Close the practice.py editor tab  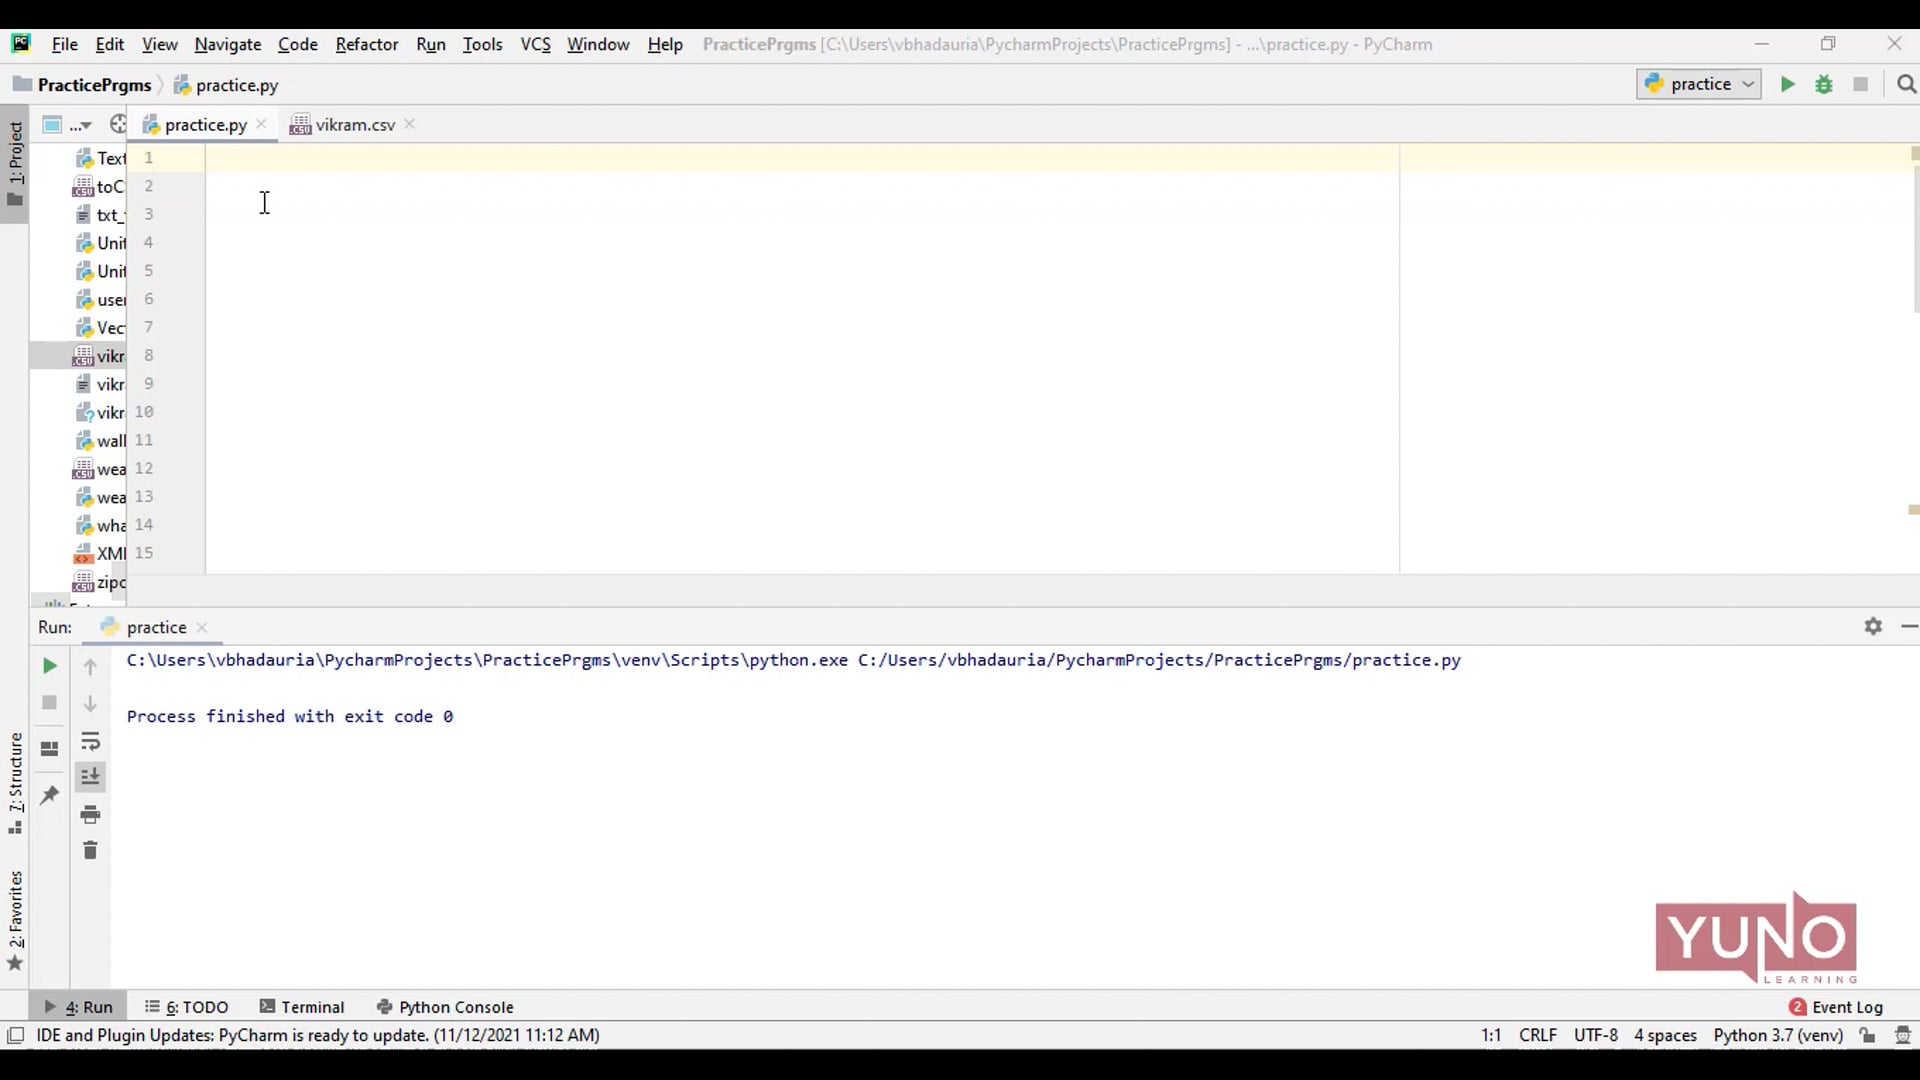(x=261, y=124)
